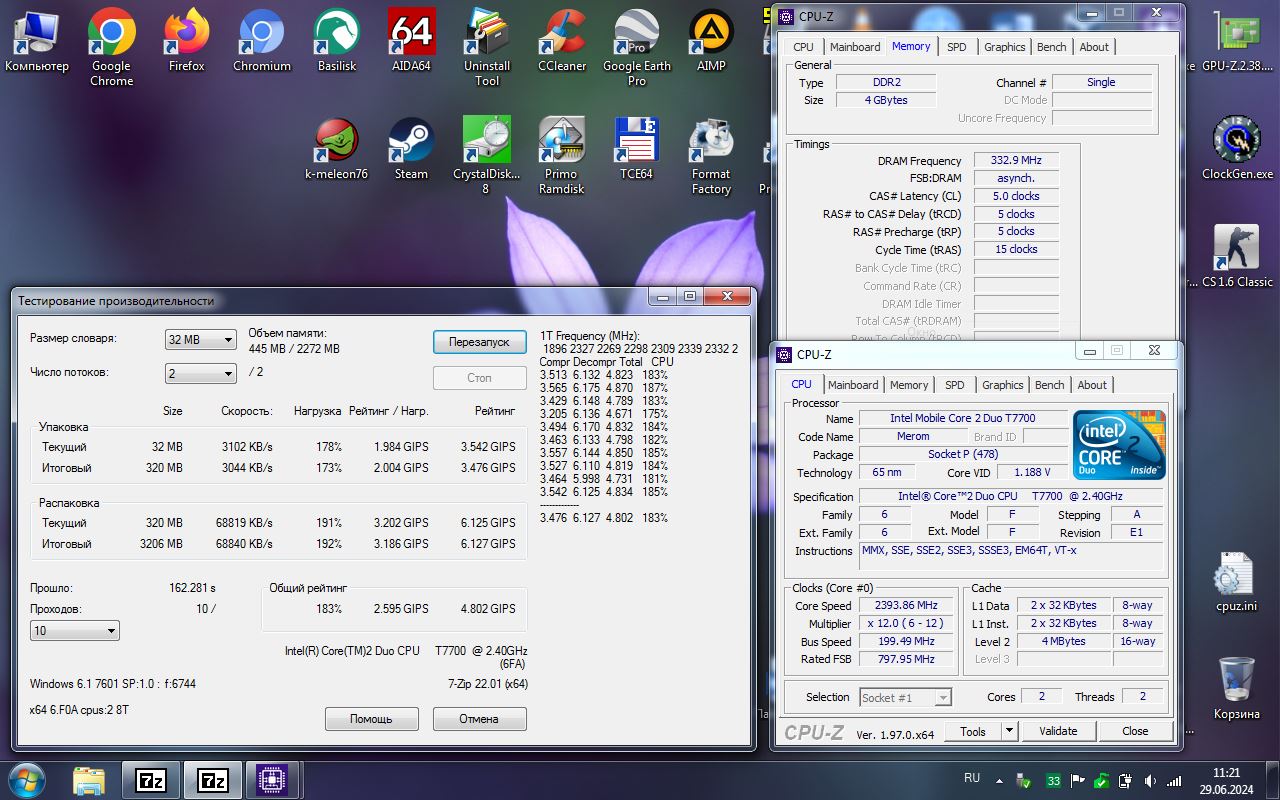Open the TCE64 desktop icon
The image size is (1280, 800).
tap(636, 150)
